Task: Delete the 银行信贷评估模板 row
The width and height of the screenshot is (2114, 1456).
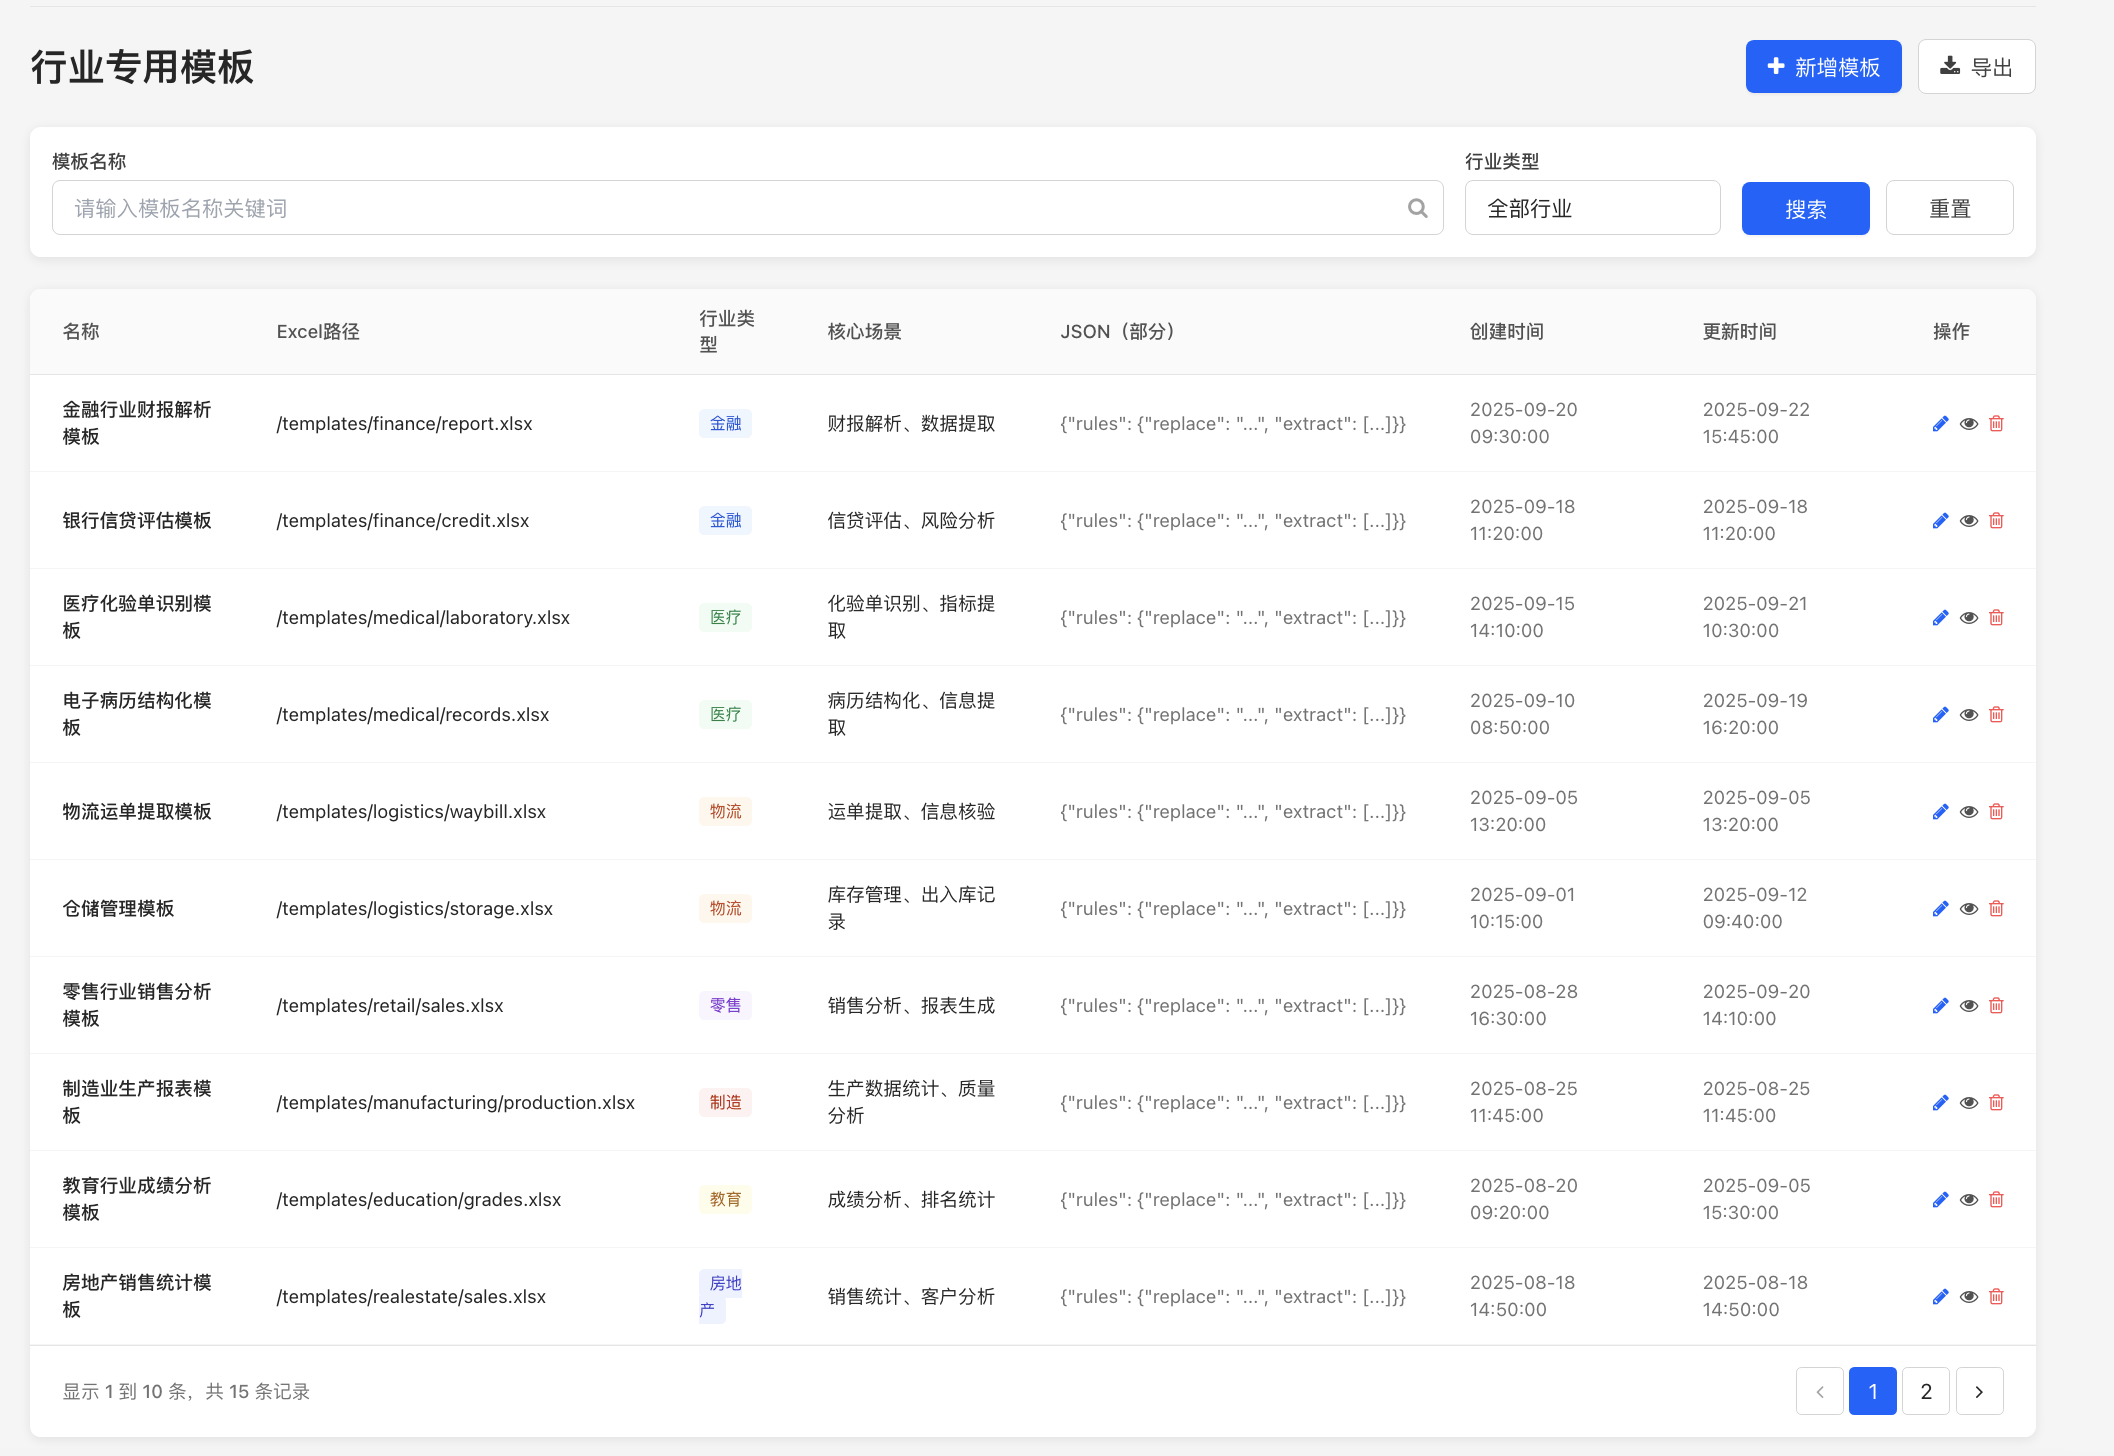Action: (x=1996, y=521)
